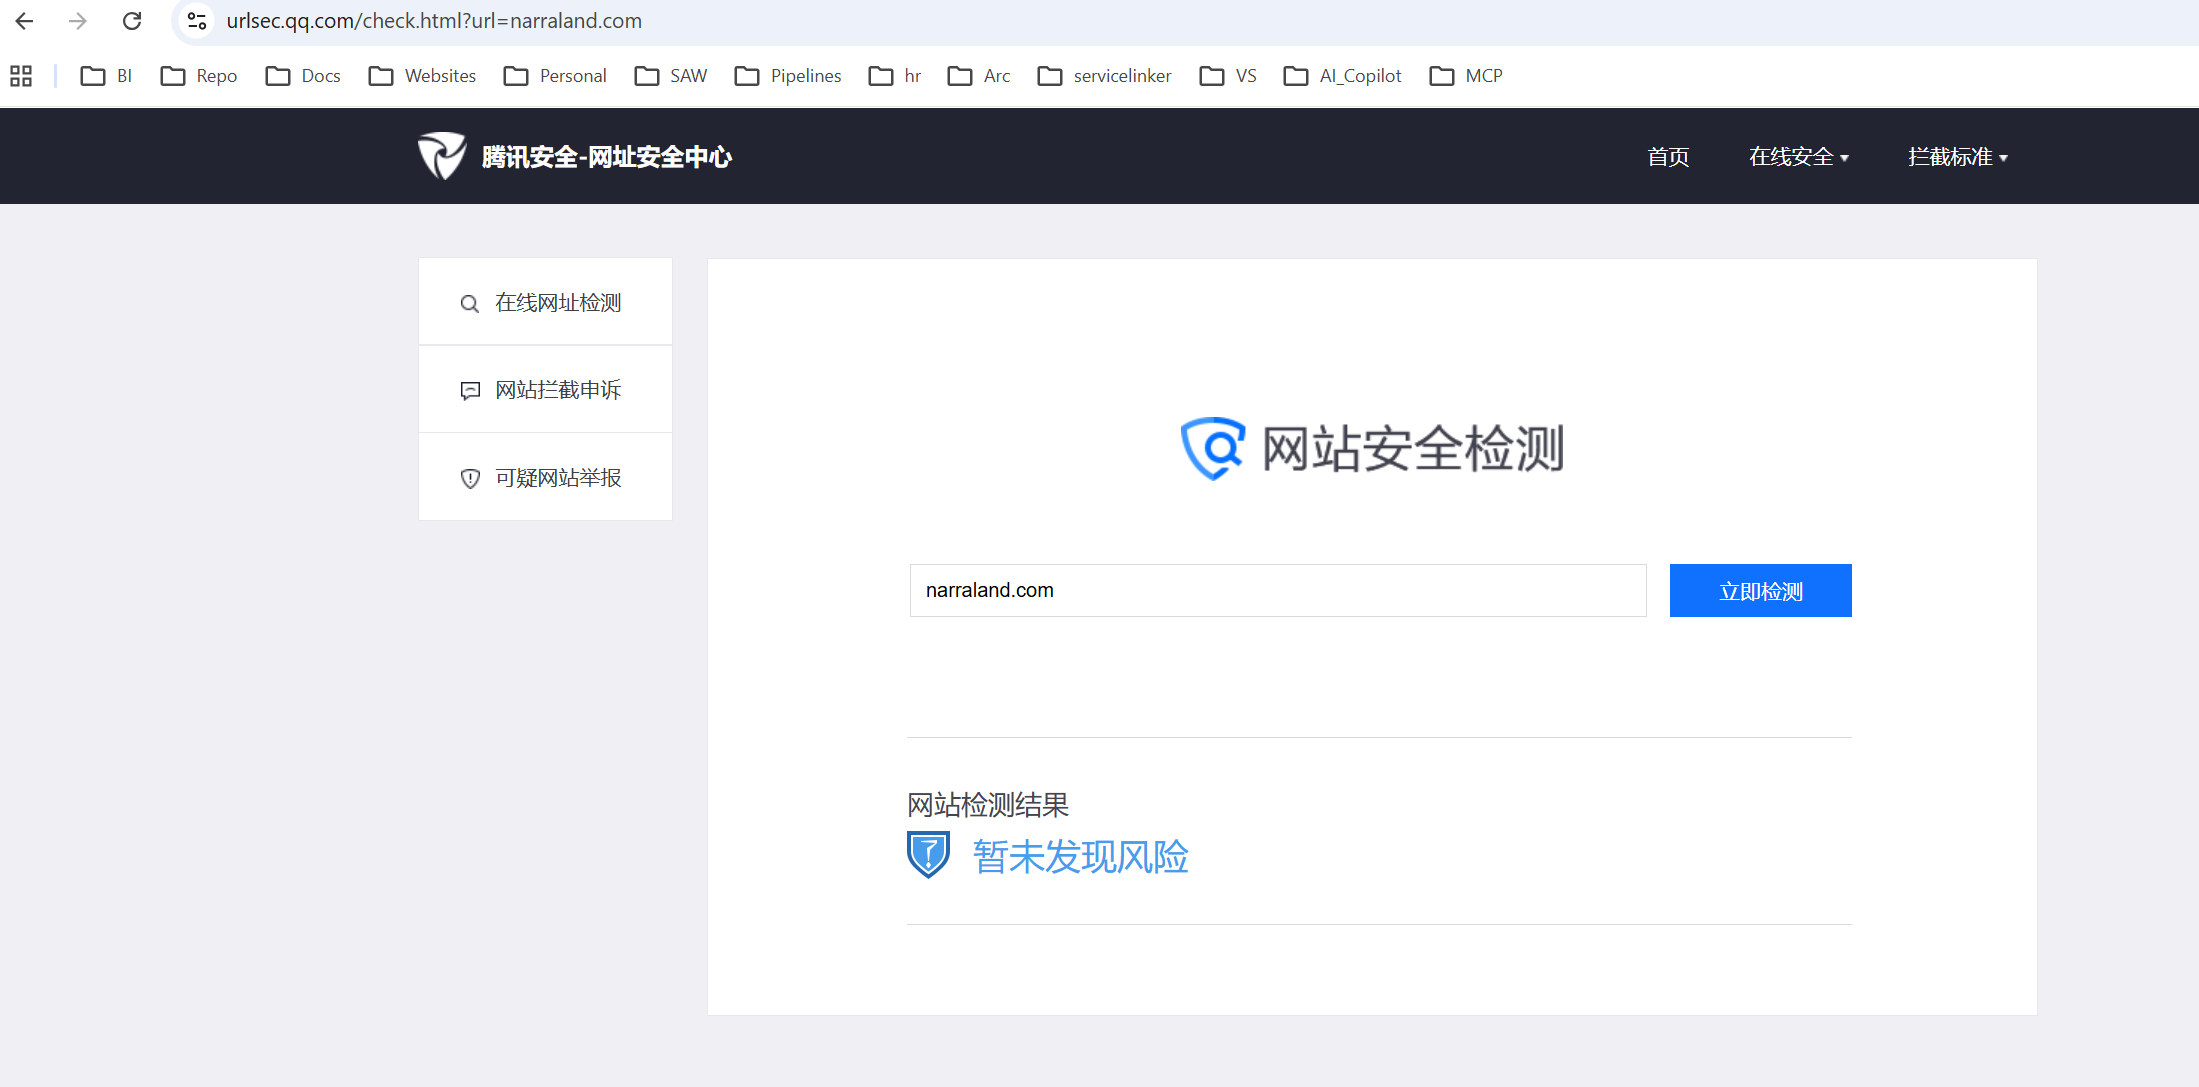
Task: Go to 首页 in top navigation
Action: pos(1668,157)
